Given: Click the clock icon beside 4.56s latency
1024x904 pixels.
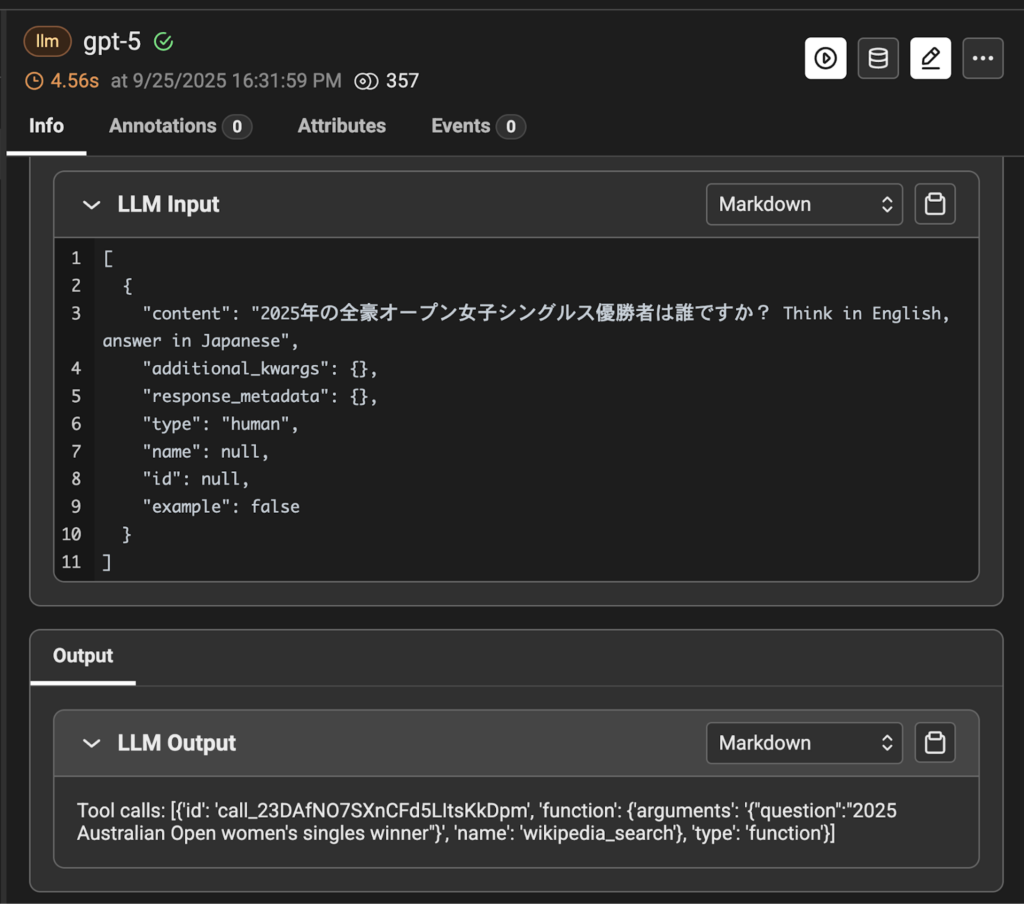Looking at the screenshot, I should pos(34,81).
